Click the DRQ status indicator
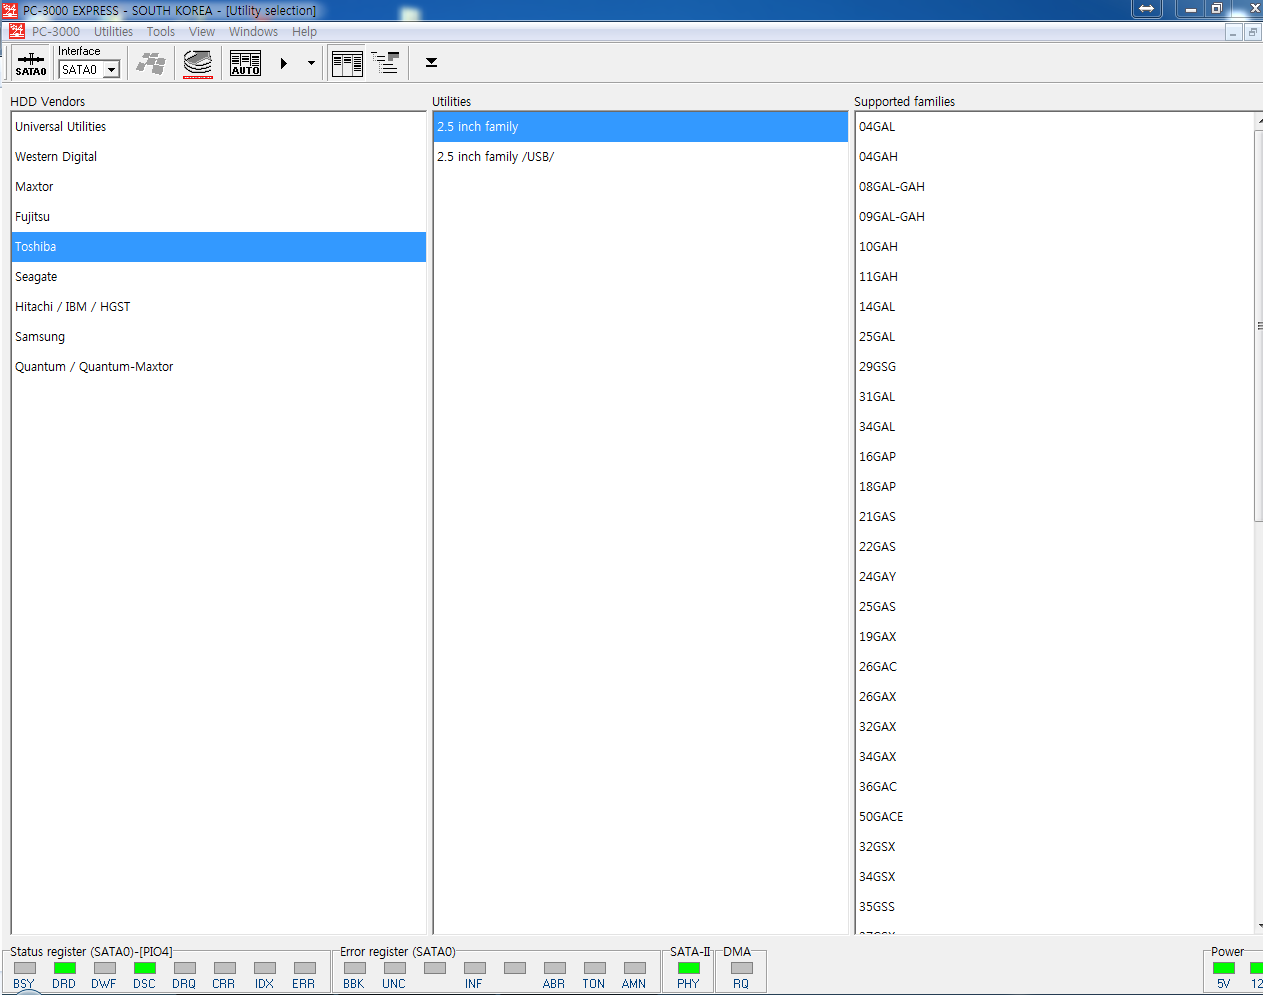 [x=184, y=968]
